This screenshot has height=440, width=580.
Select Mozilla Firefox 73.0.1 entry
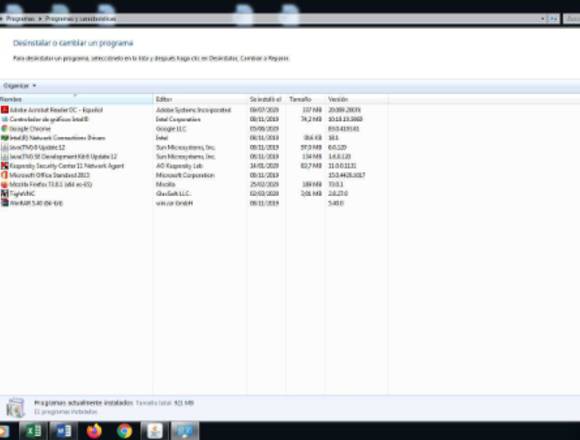(x=51, y=184)
